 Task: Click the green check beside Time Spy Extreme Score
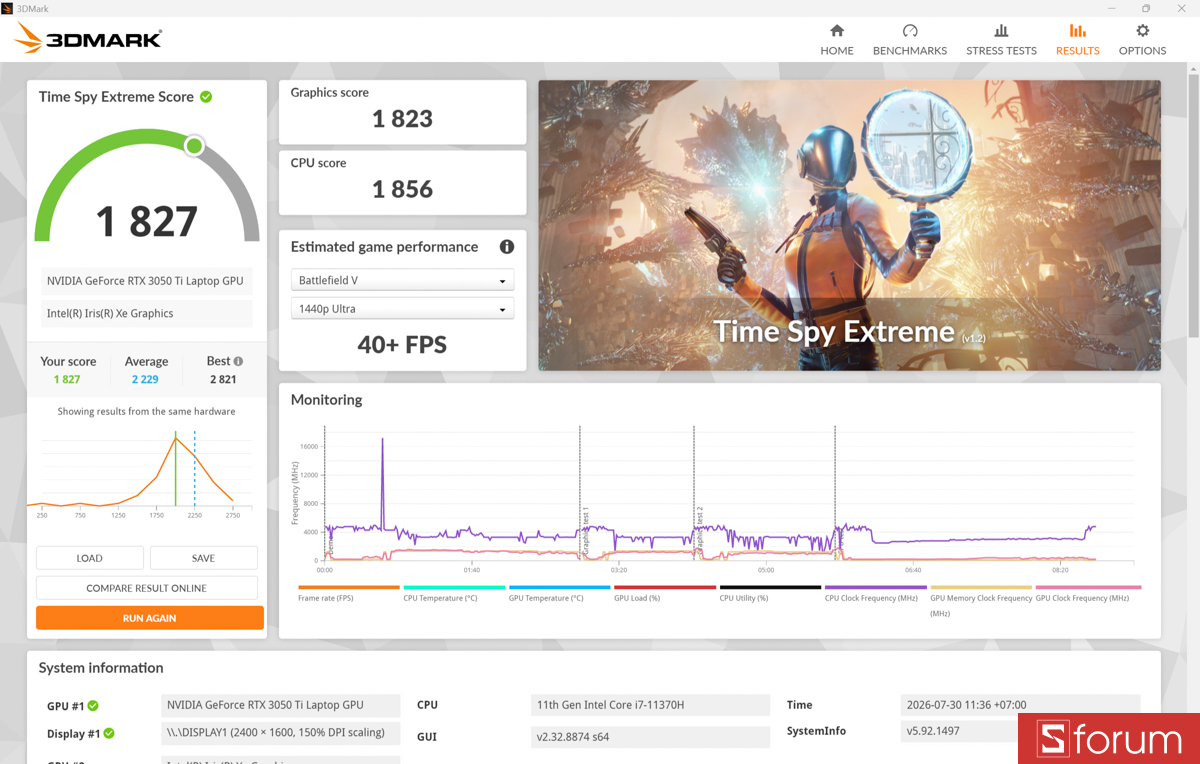(206, 97)
